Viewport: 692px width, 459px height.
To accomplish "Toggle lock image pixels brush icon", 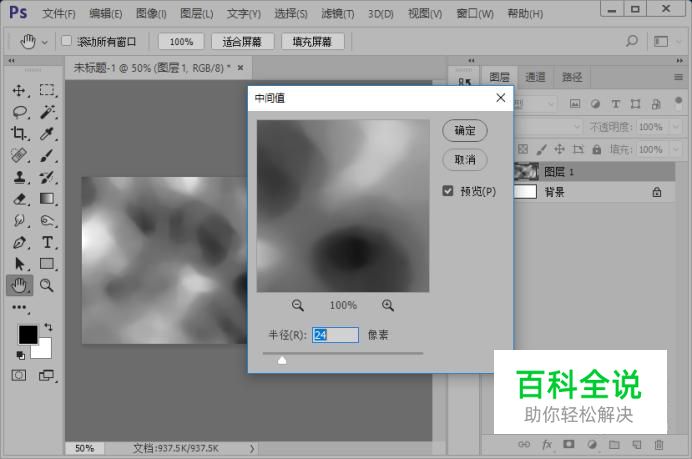I will [x=542, y=150].
